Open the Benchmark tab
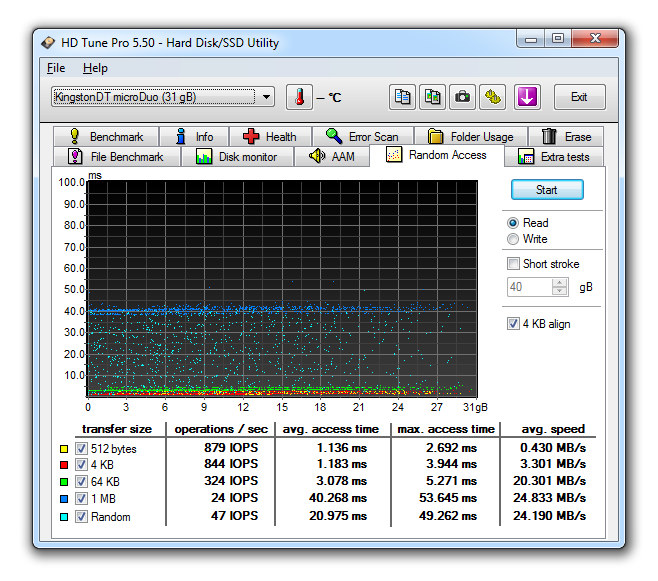 [106, 136]
